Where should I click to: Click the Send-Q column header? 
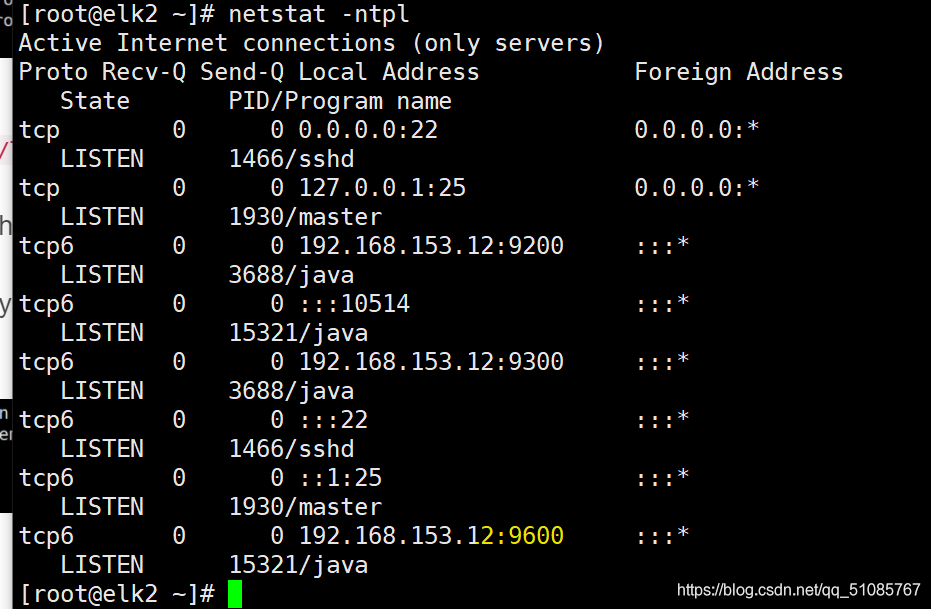tap(242, 72)
